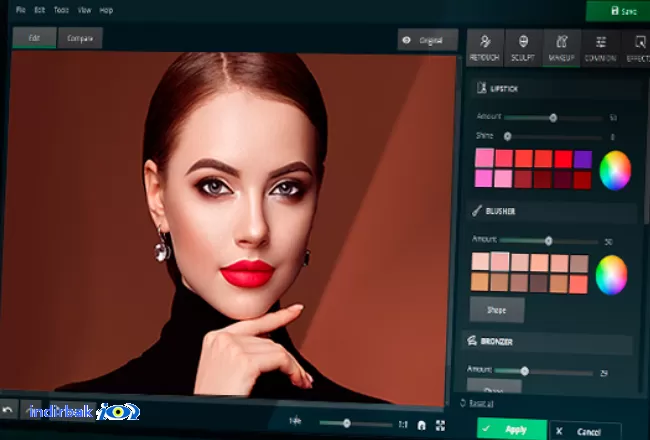The image size is (650, 440).
Task: Click the Cancel button
Action: [x=585, y=431]
